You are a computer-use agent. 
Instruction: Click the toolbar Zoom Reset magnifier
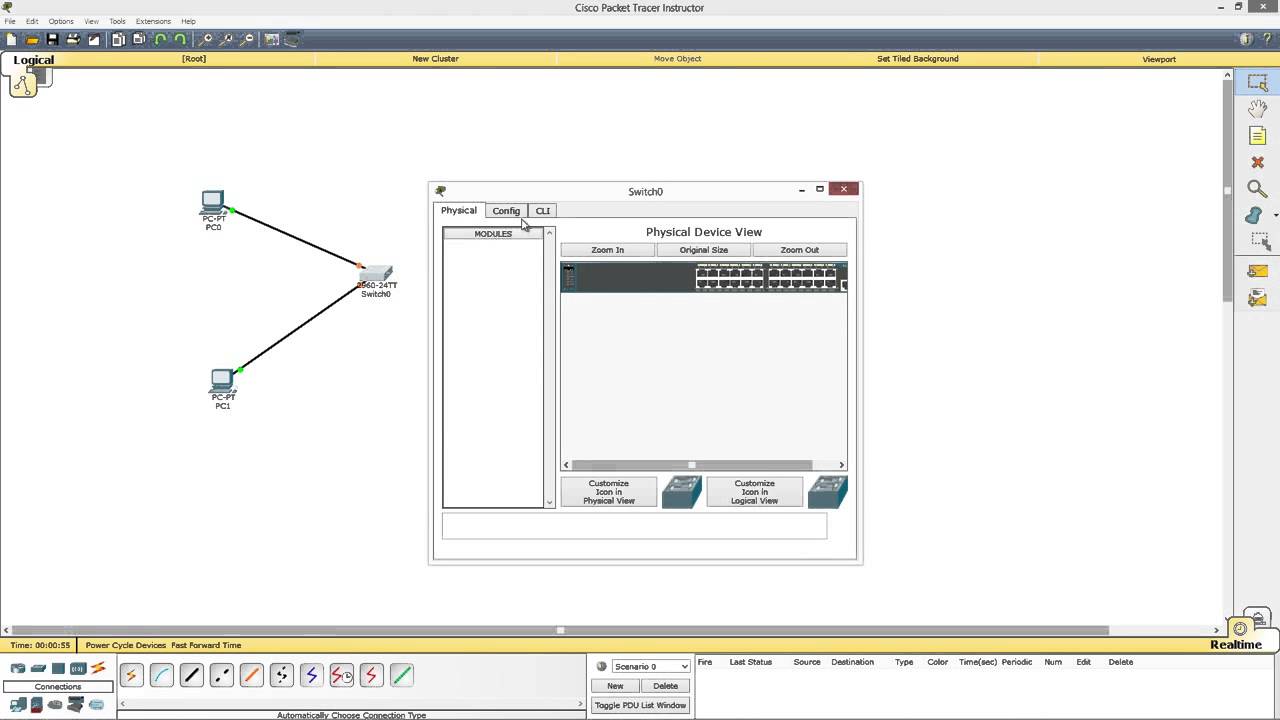[226, 40]
